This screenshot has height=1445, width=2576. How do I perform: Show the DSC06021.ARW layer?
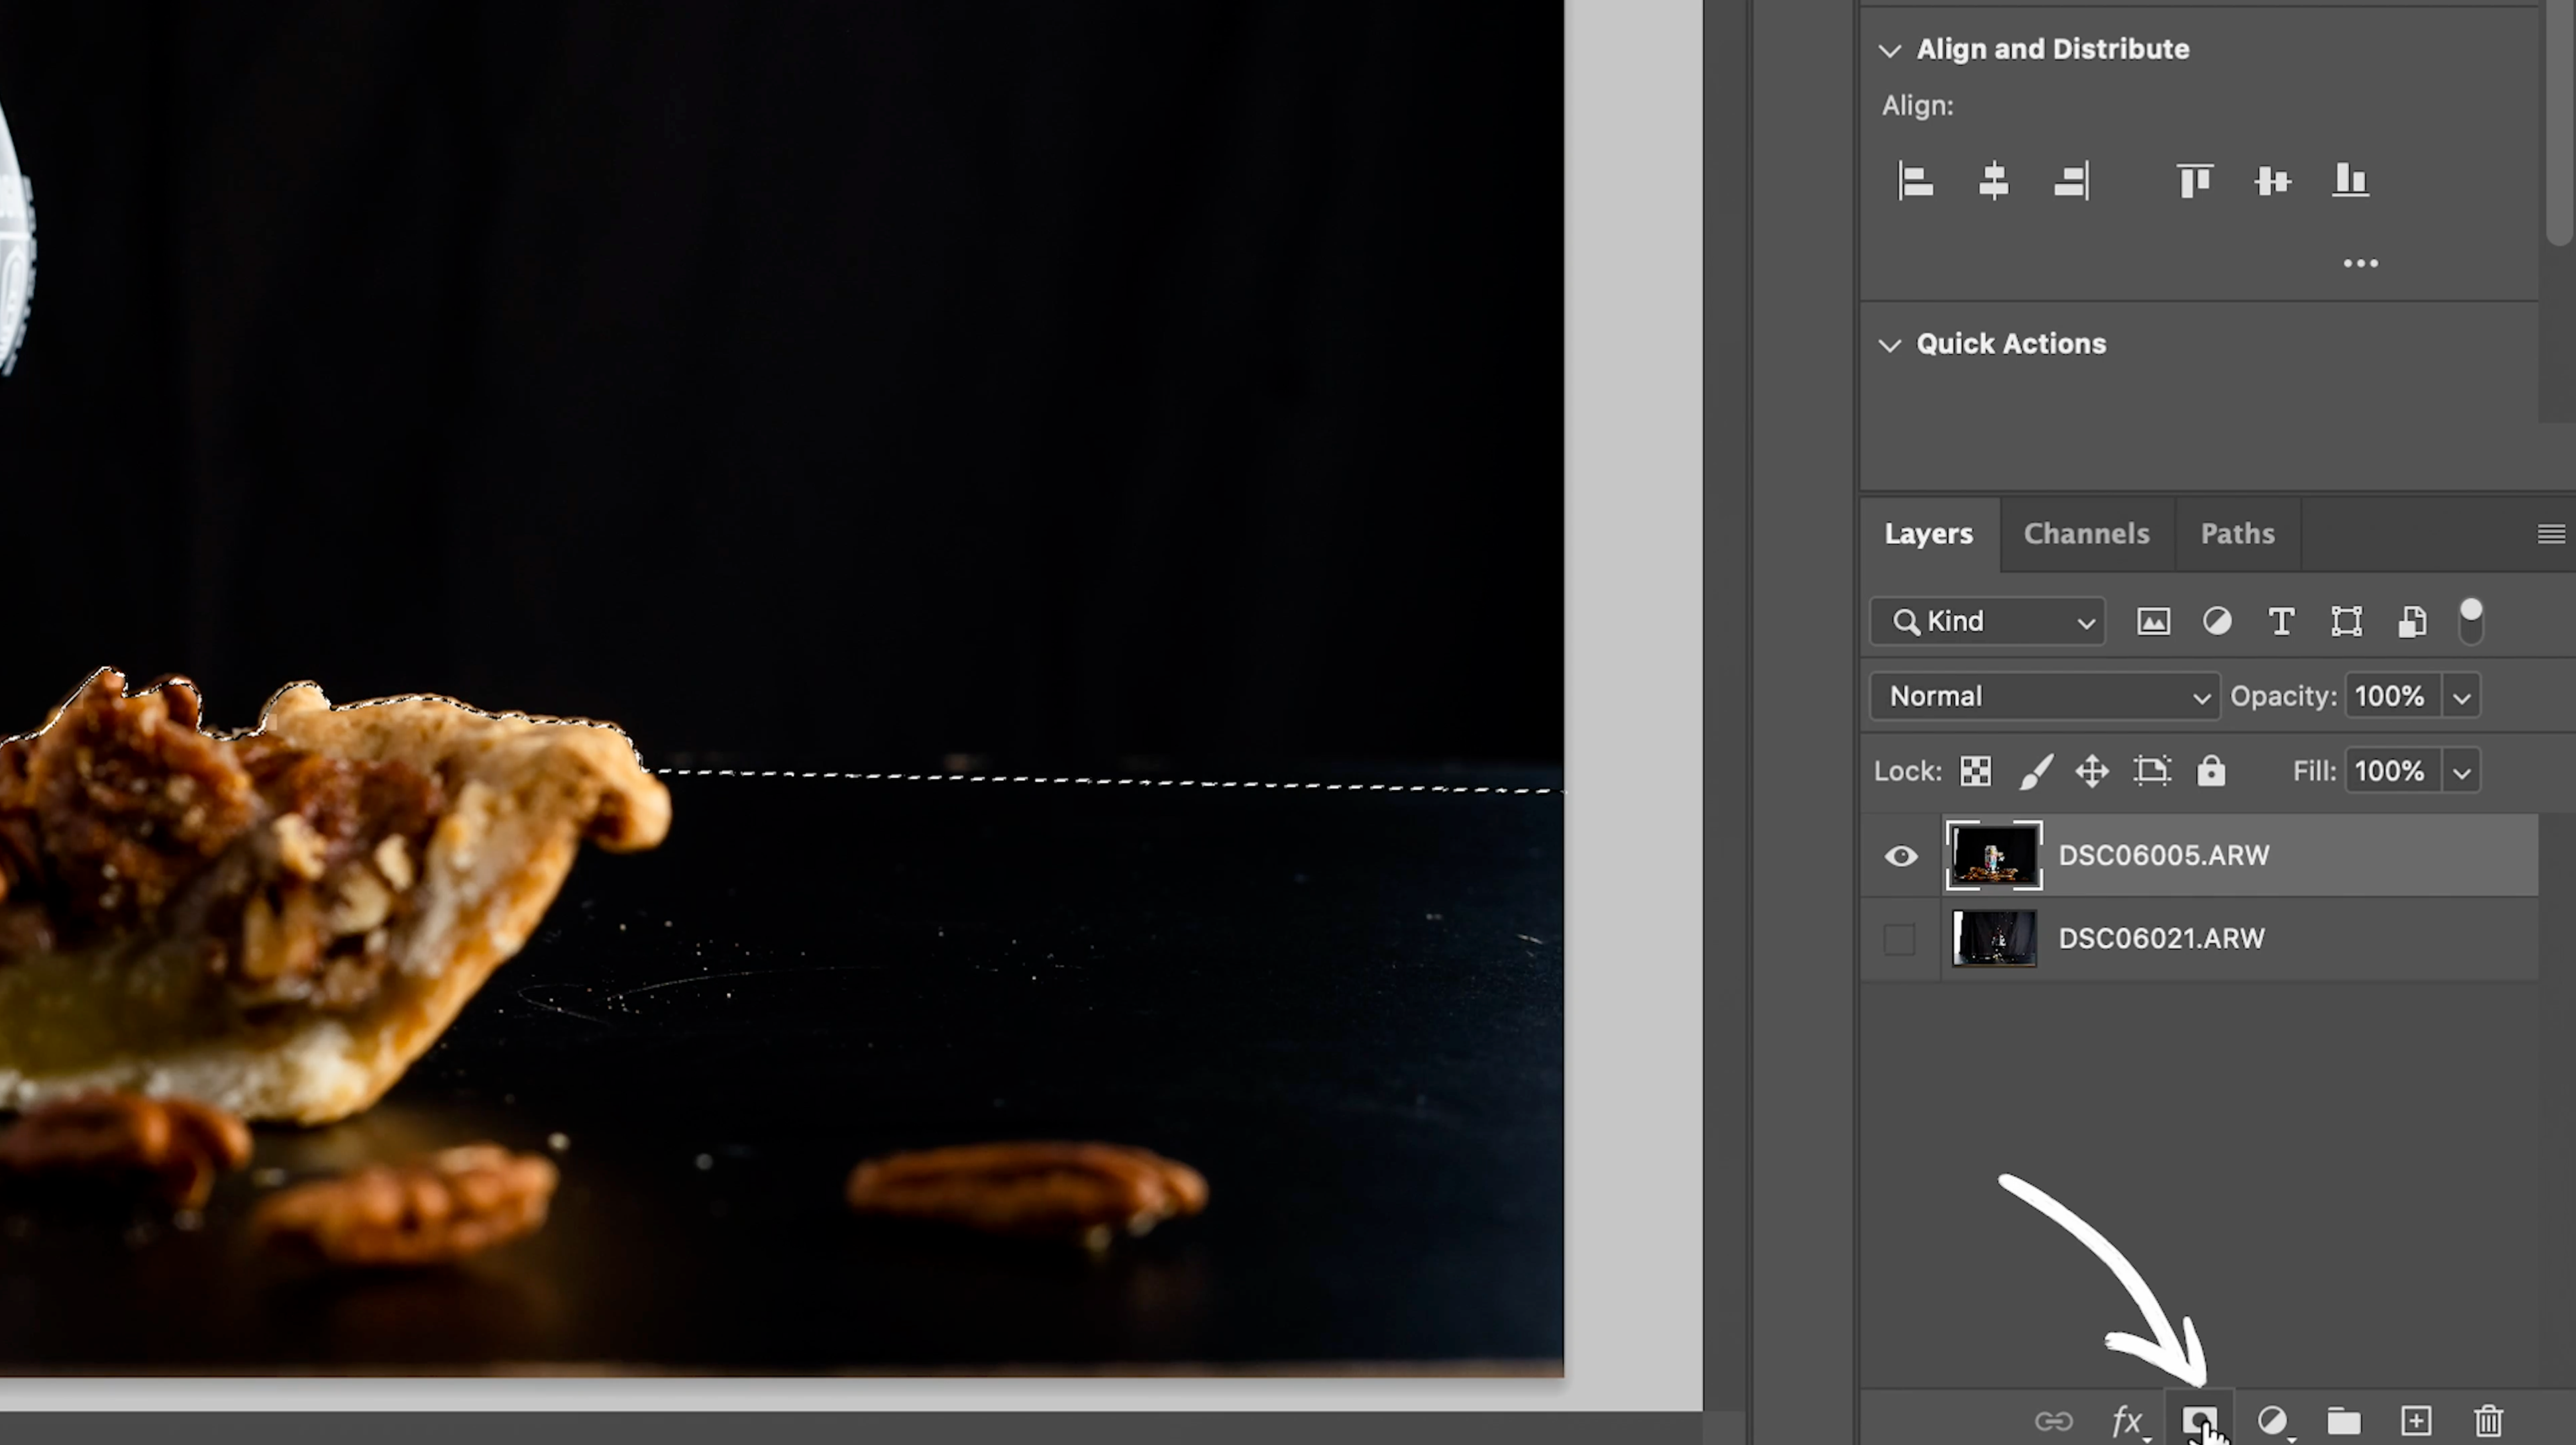tap(1899, 939)
